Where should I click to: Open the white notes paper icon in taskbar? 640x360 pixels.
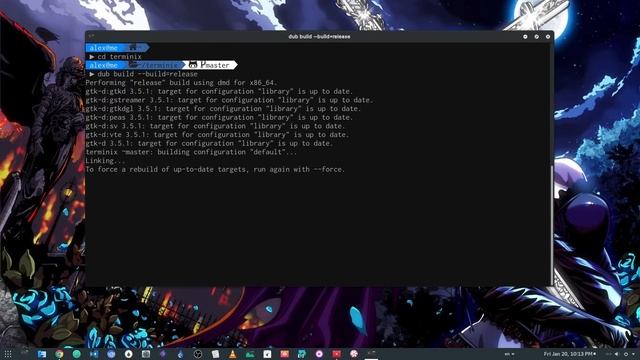pyautogui.click(x=216, y=354)
